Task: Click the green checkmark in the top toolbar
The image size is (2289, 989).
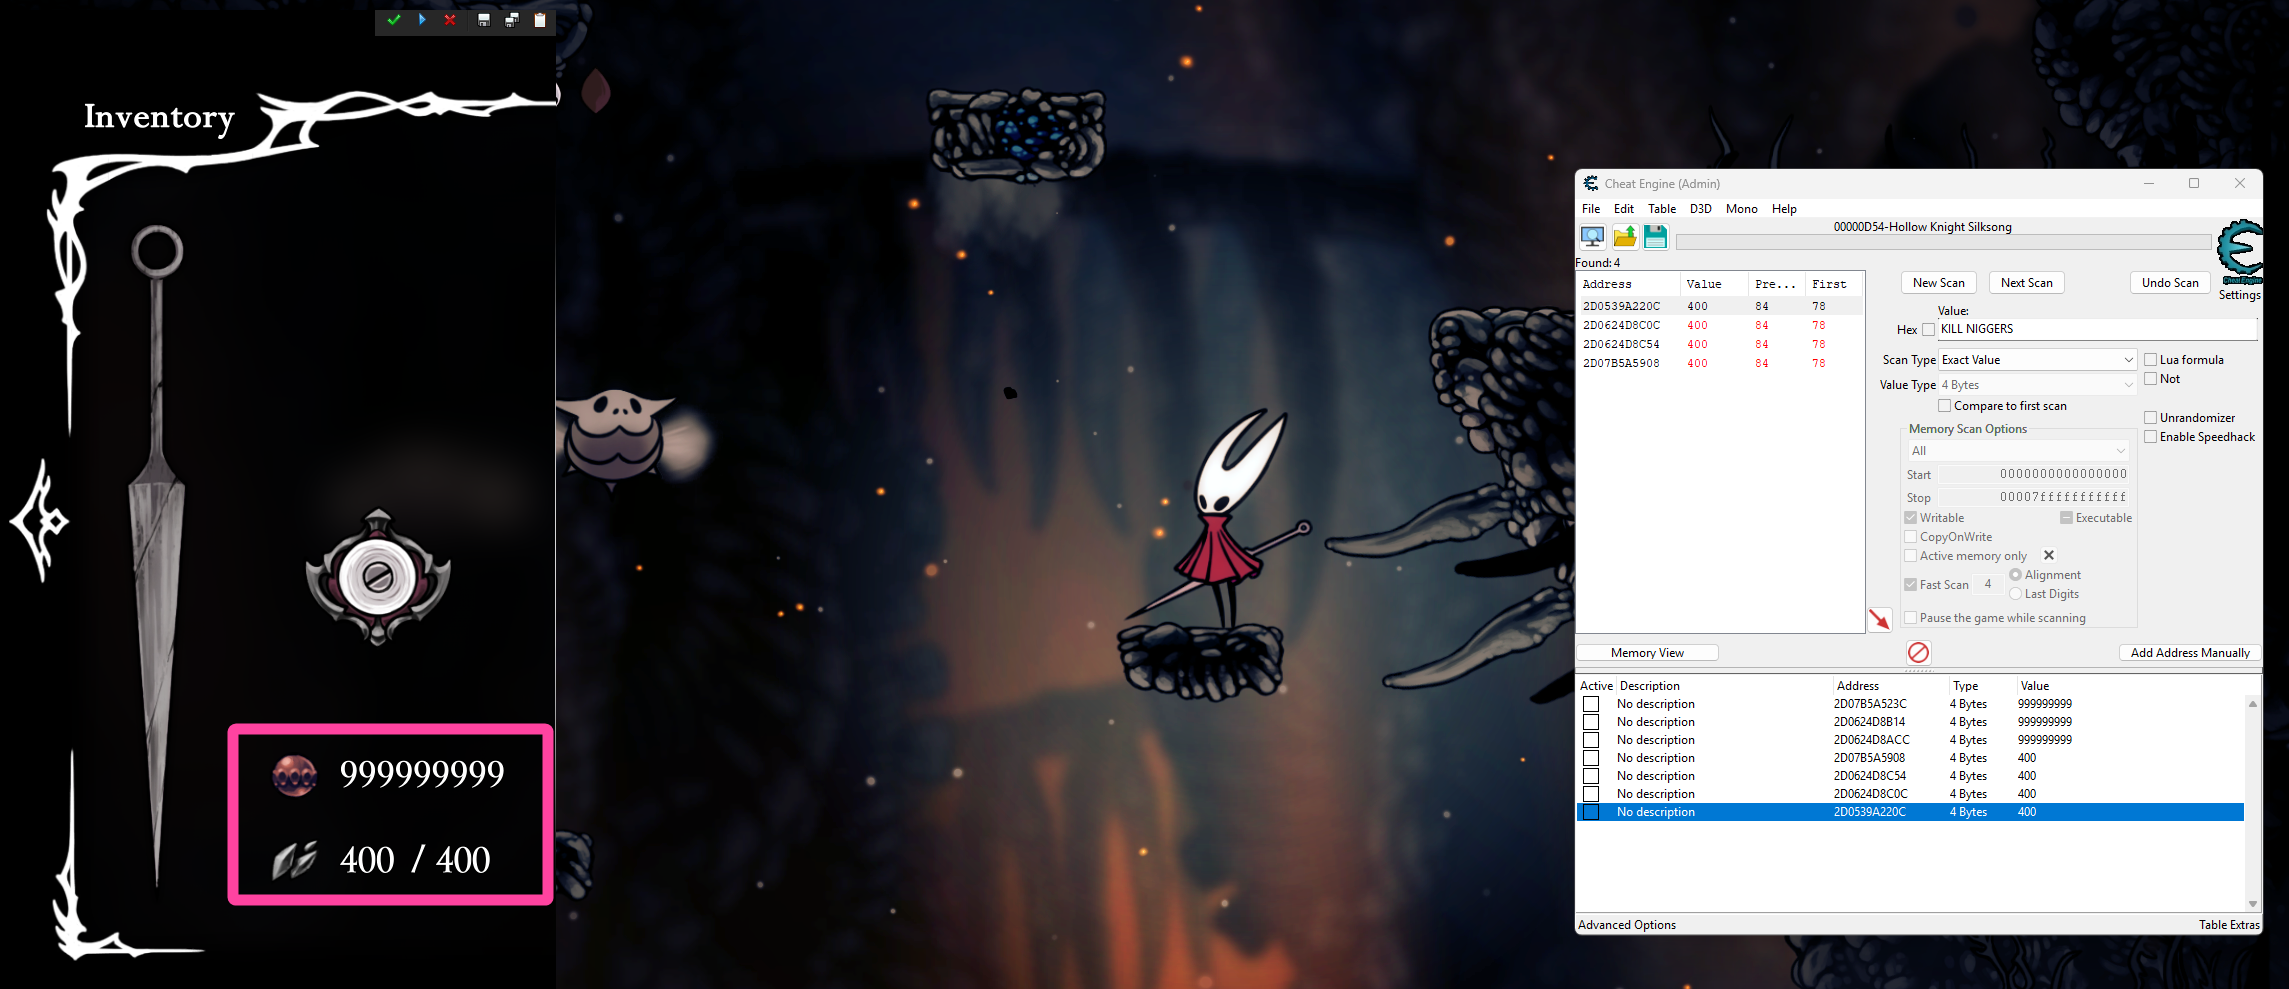Action: click(394, 20)
